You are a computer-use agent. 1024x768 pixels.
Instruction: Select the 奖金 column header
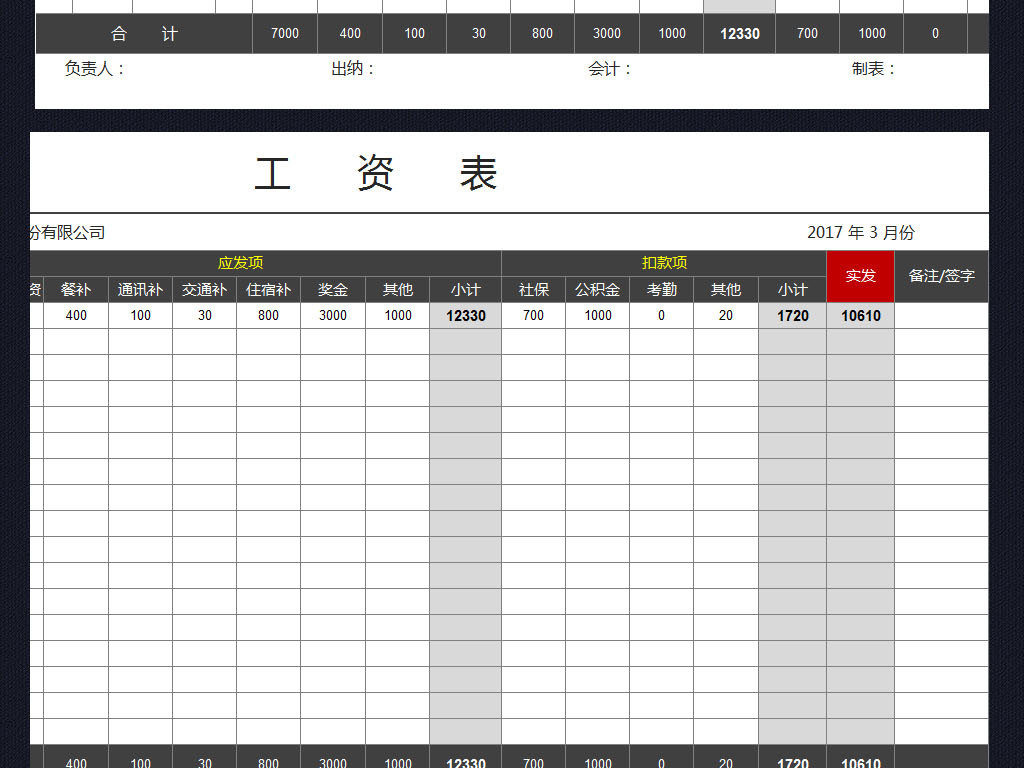(332, 290)
